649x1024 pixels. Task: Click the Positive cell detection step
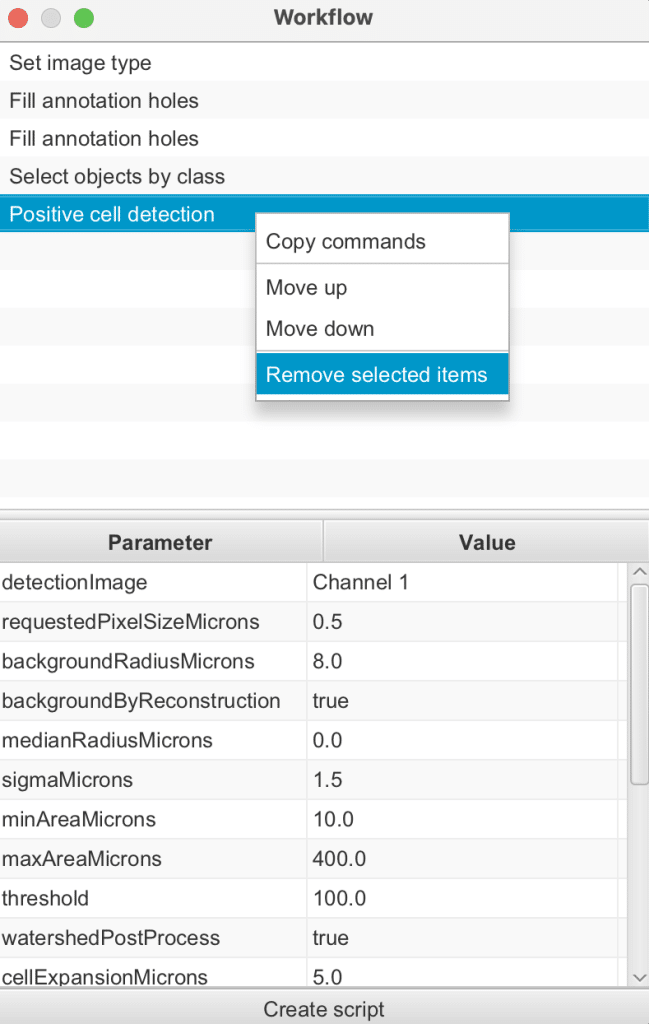coord(112,215)
